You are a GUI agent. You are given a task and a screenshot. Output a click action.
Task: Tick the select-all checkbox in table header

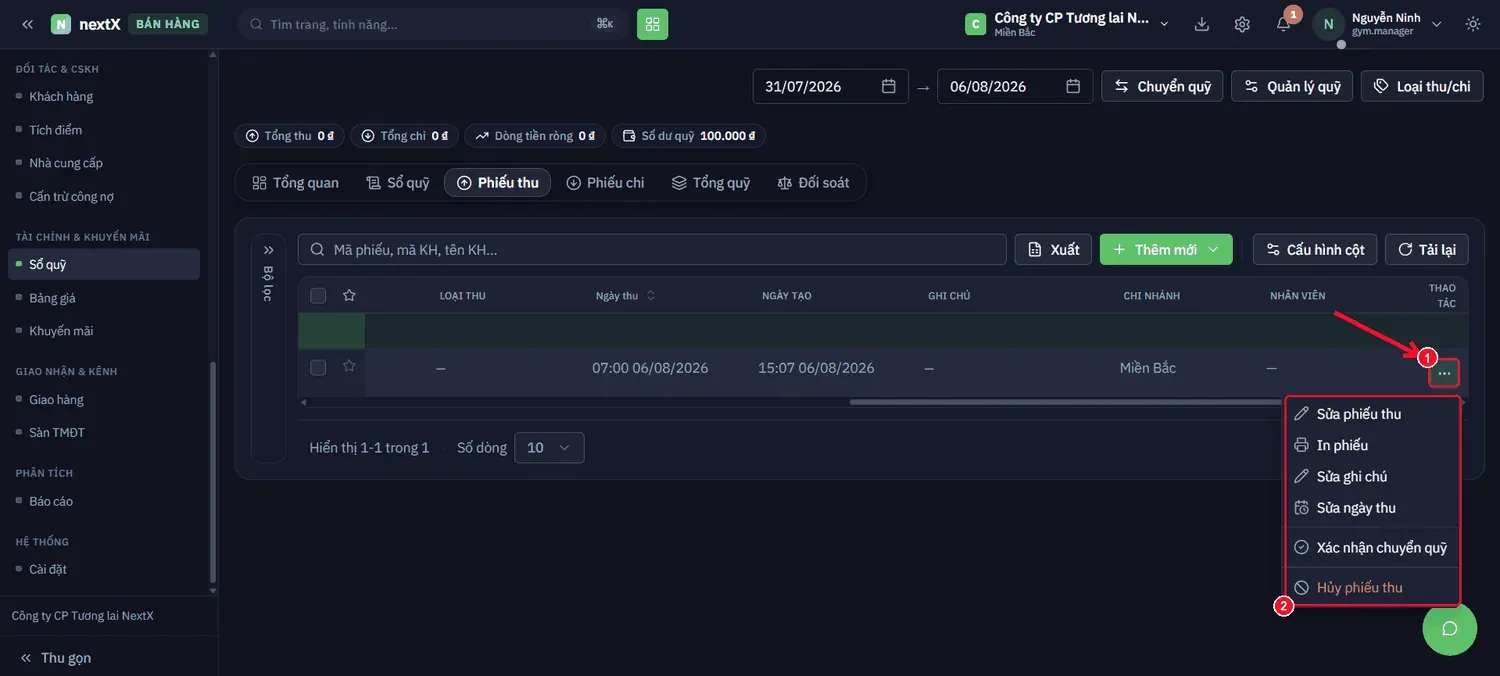pos(318,295)
